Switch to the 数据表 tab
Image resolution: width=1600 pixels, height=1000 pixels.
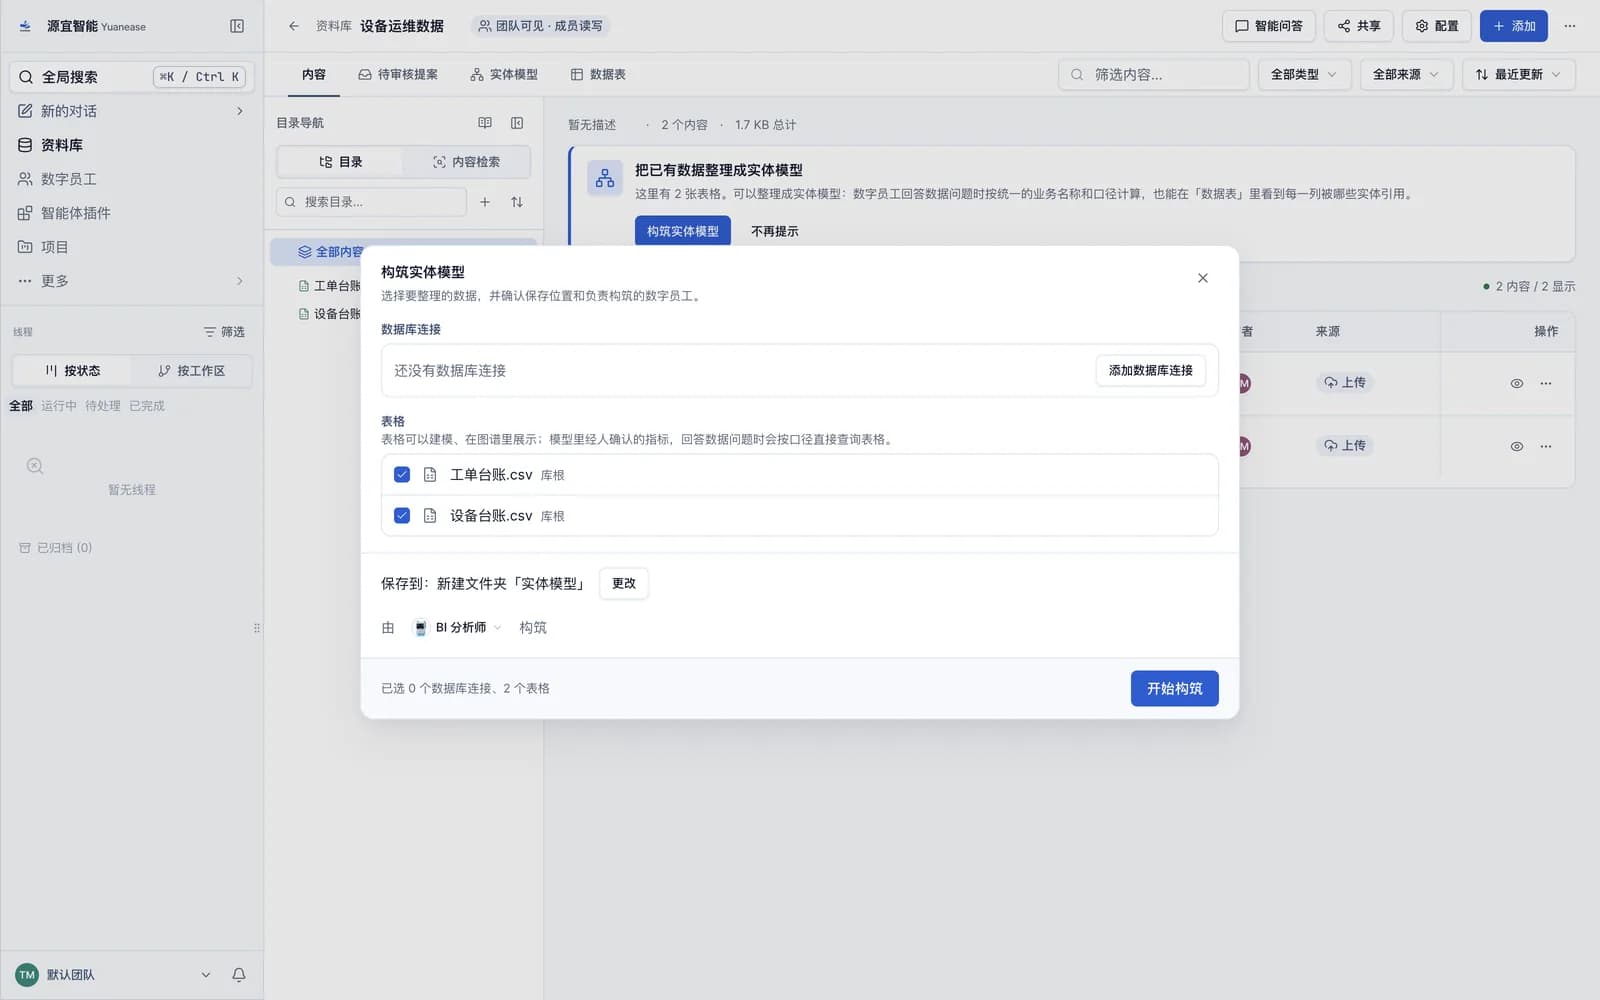click(598, 75)
